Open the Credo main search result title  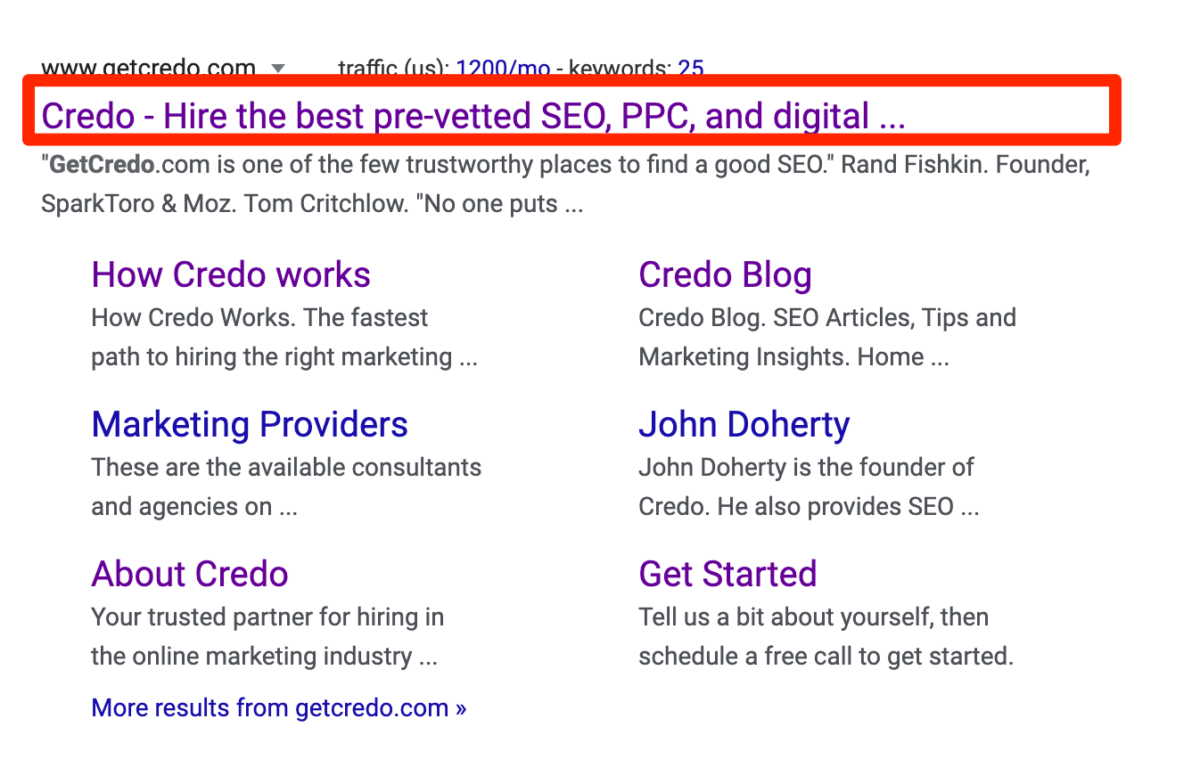473,116
